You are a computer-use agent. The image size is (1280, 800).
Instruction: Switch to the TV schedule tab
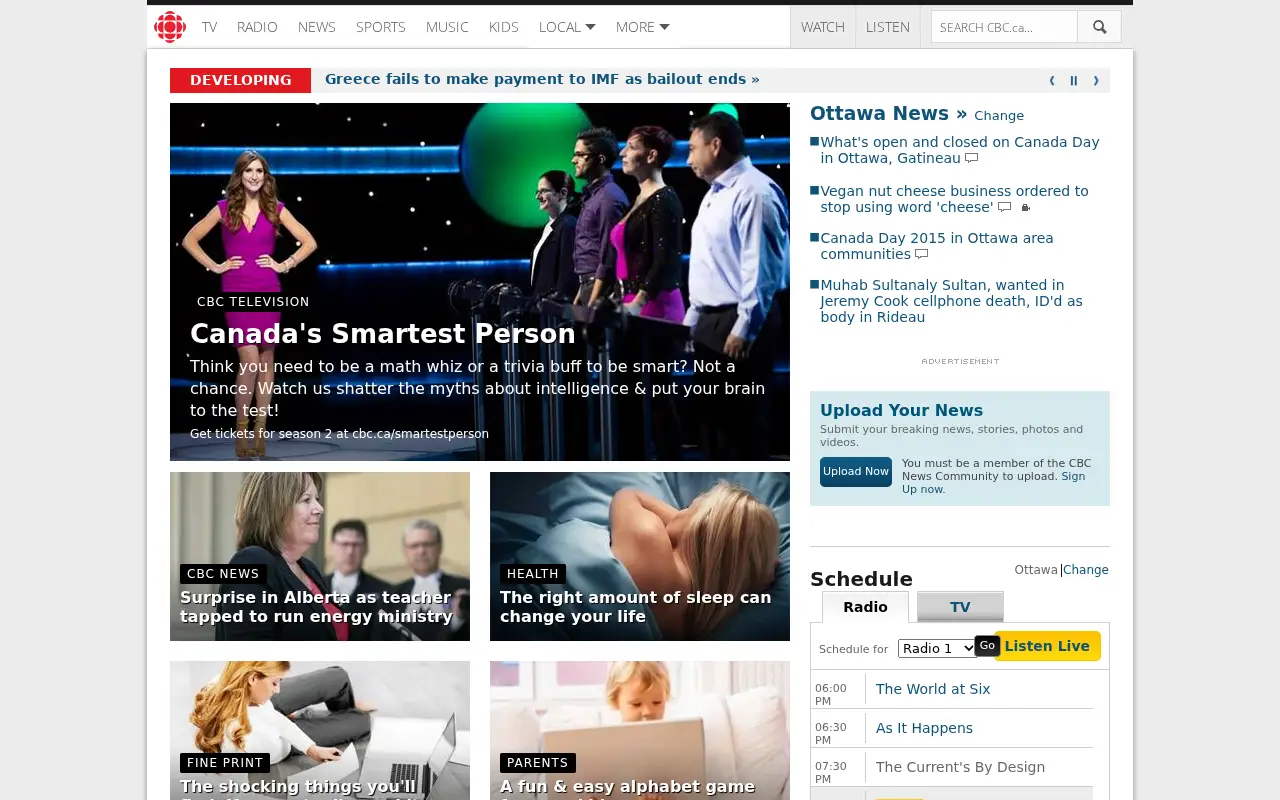960,607
